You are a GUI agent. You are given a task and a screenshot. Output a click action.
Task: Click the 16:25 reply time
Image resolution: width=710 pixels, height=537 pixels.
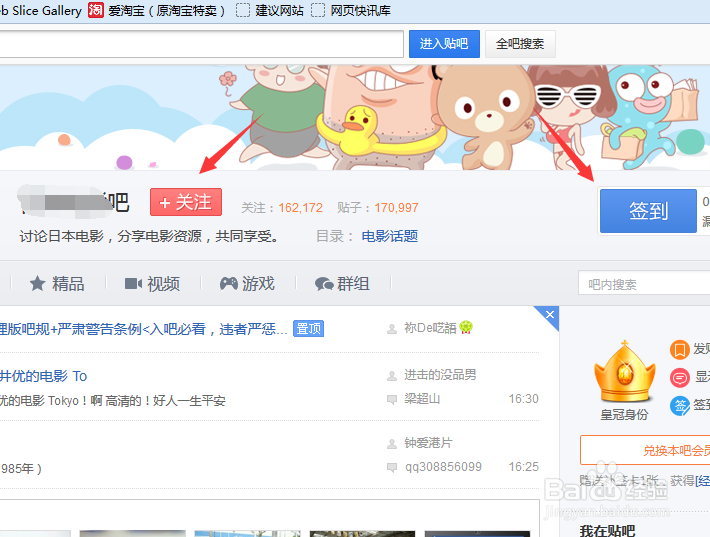click(523, 467)
